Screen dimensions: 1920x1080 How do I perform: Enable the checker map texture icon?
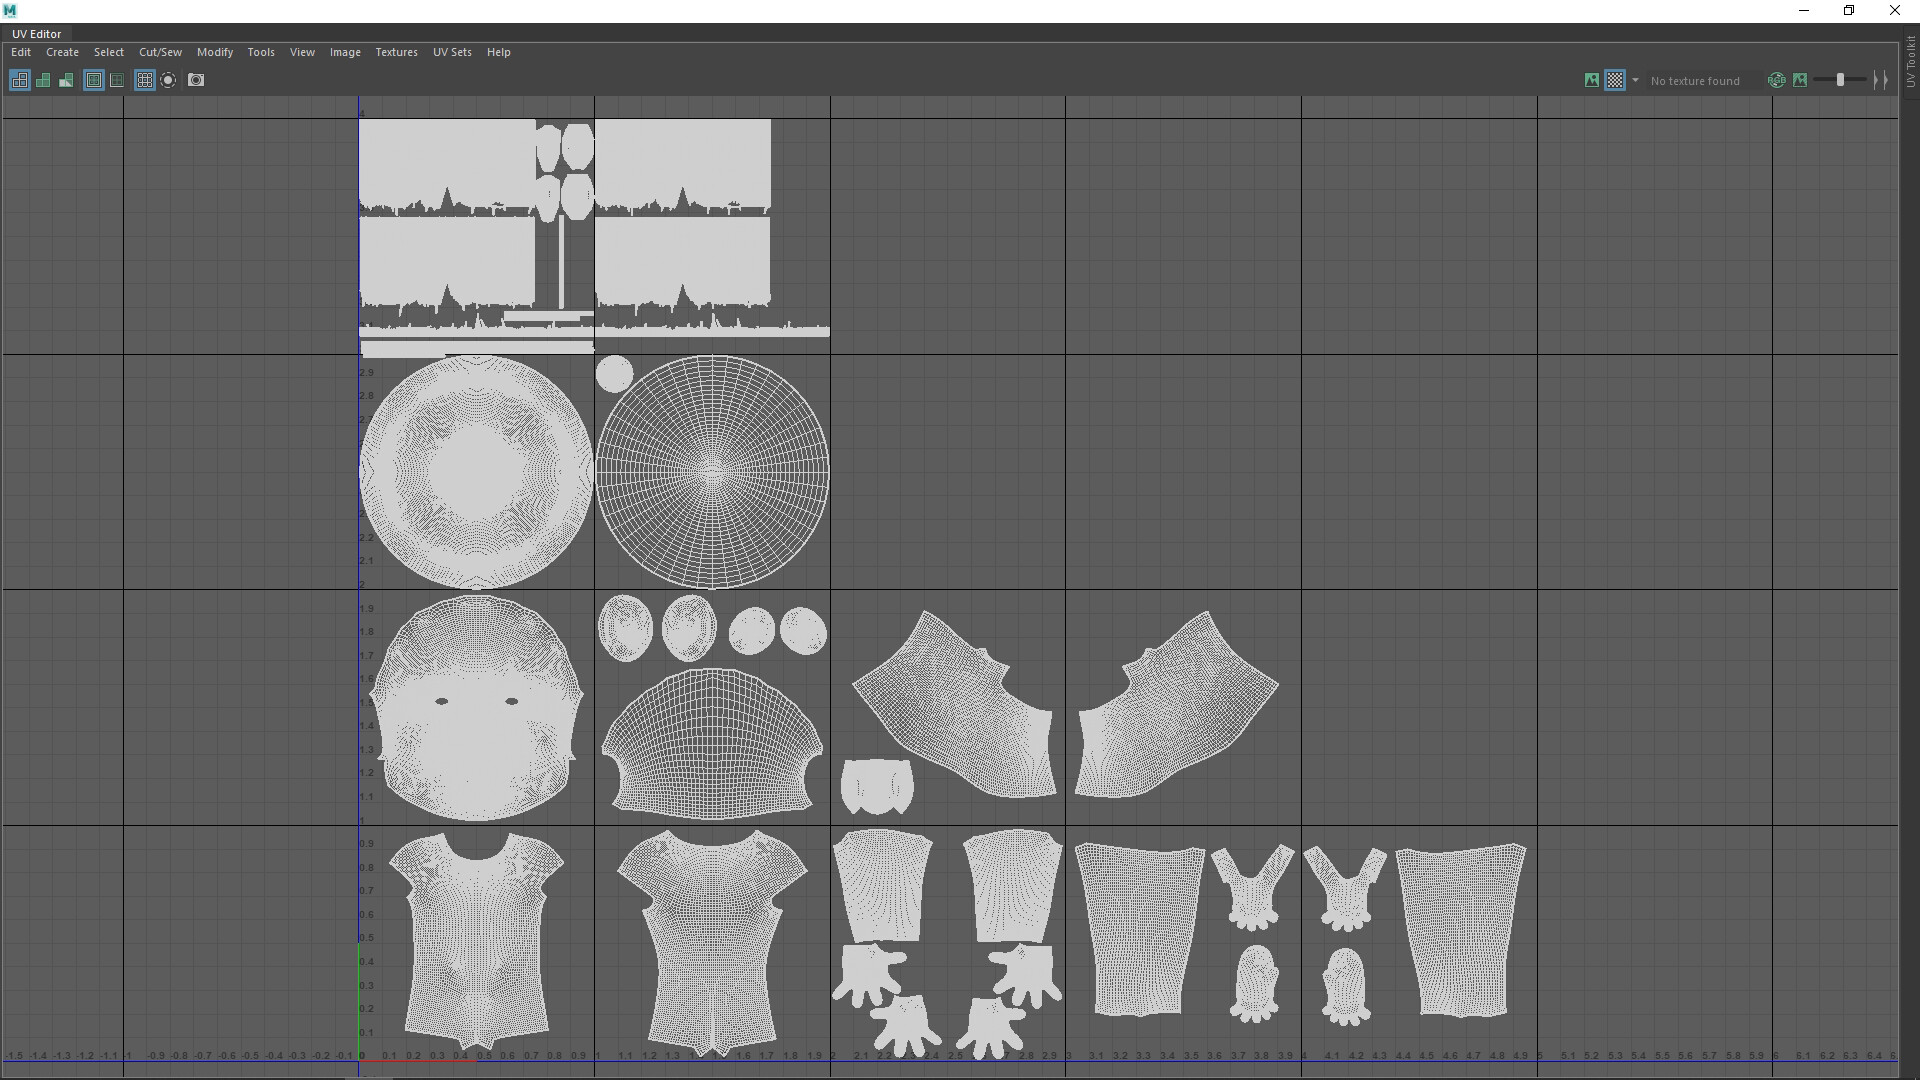[1615, 80]
